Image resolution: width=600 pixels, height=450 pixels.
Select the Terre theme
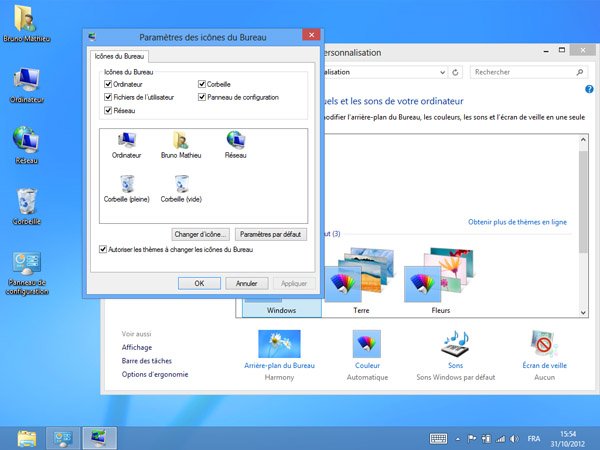[360, 281]
